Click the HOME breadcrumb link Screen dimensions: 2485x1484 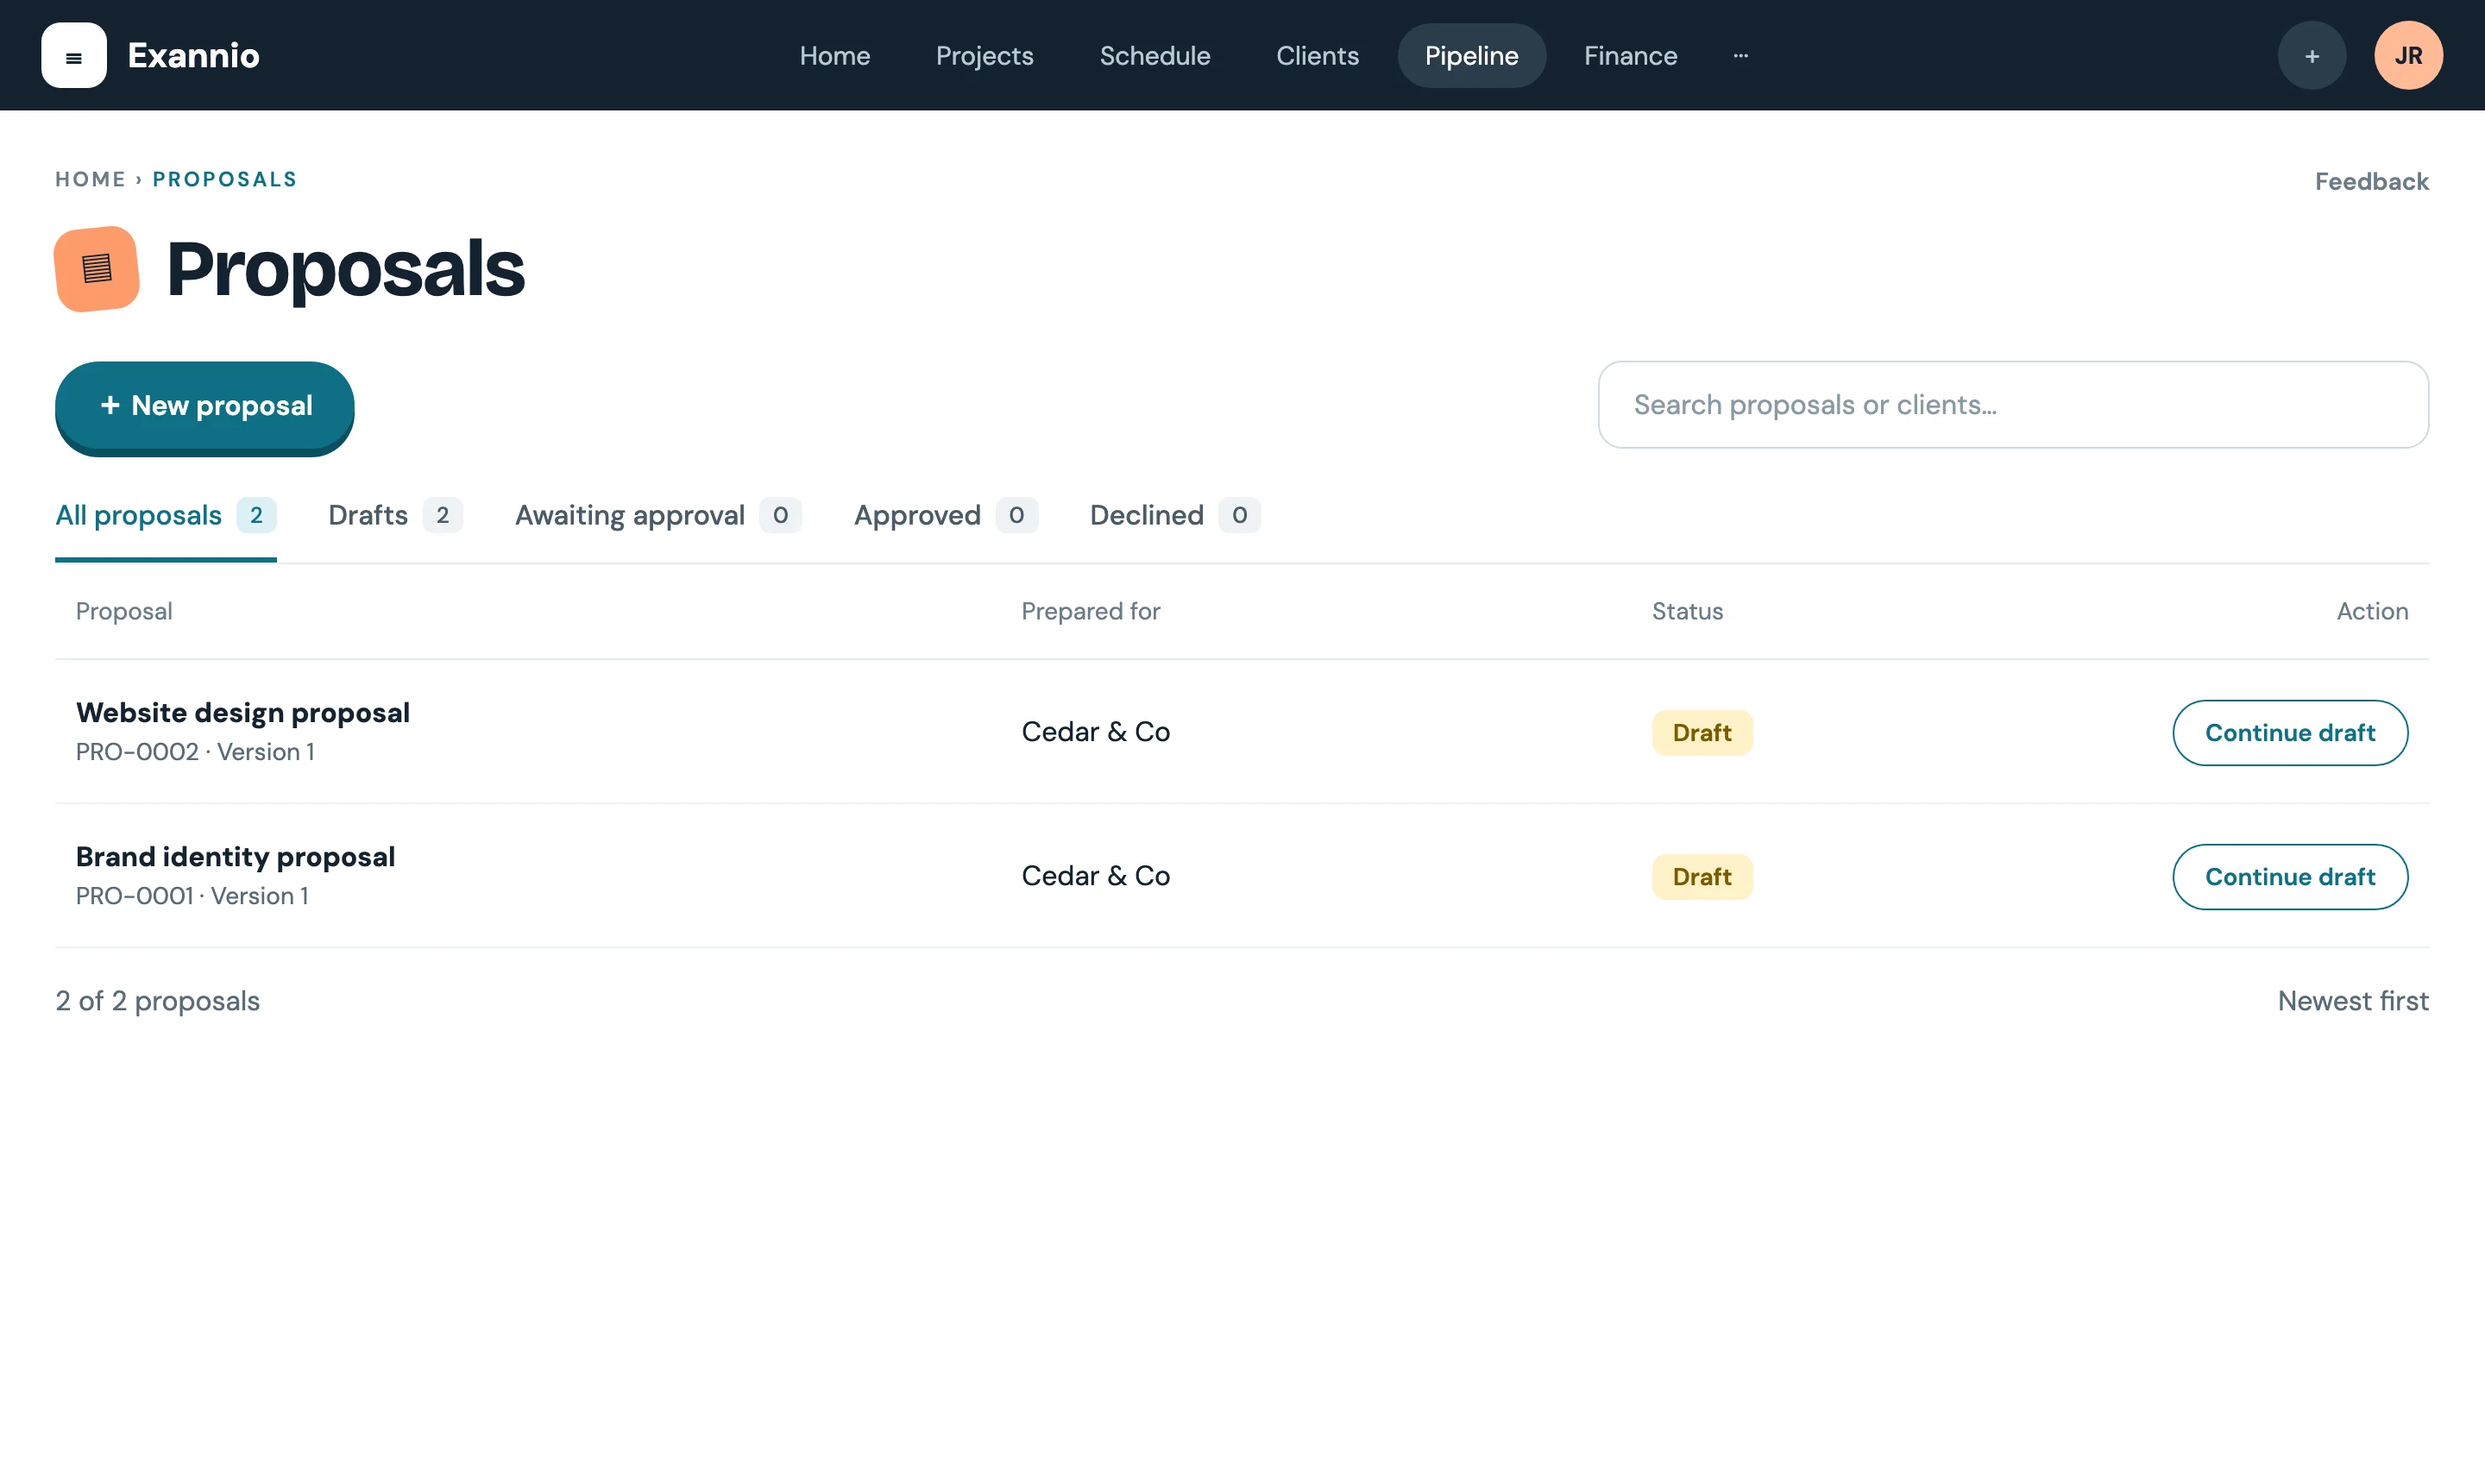click(90, 179)
